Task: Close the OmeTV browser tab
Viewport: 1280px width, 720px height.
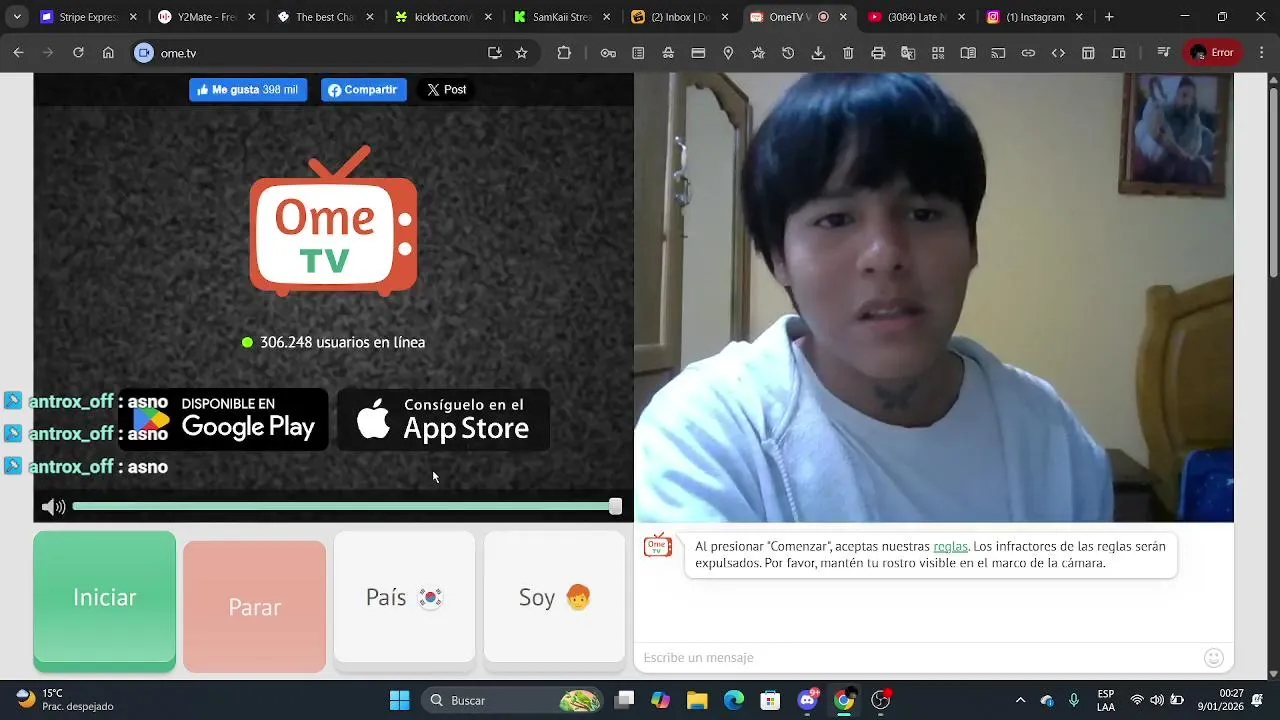Action: click(843, 17)
